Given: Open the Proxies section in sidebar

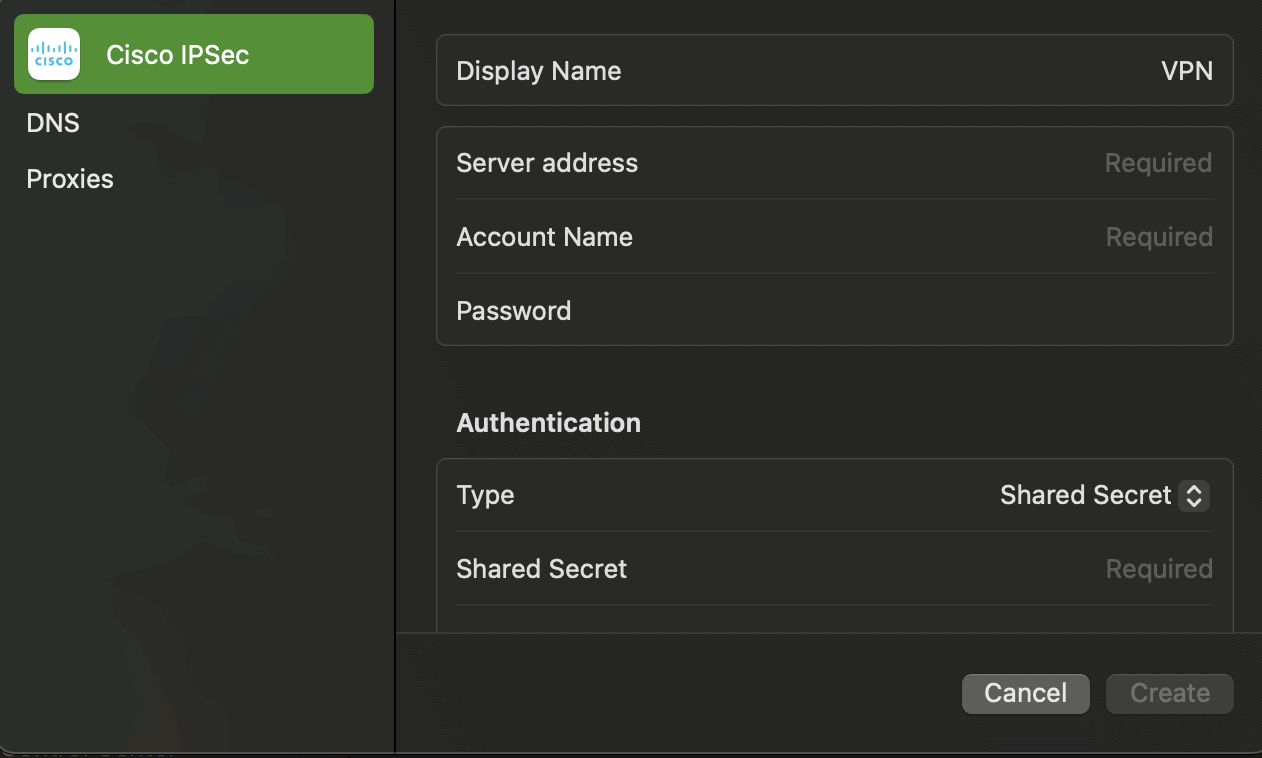Looking at the screenshot, I should (x=70, y=179).
